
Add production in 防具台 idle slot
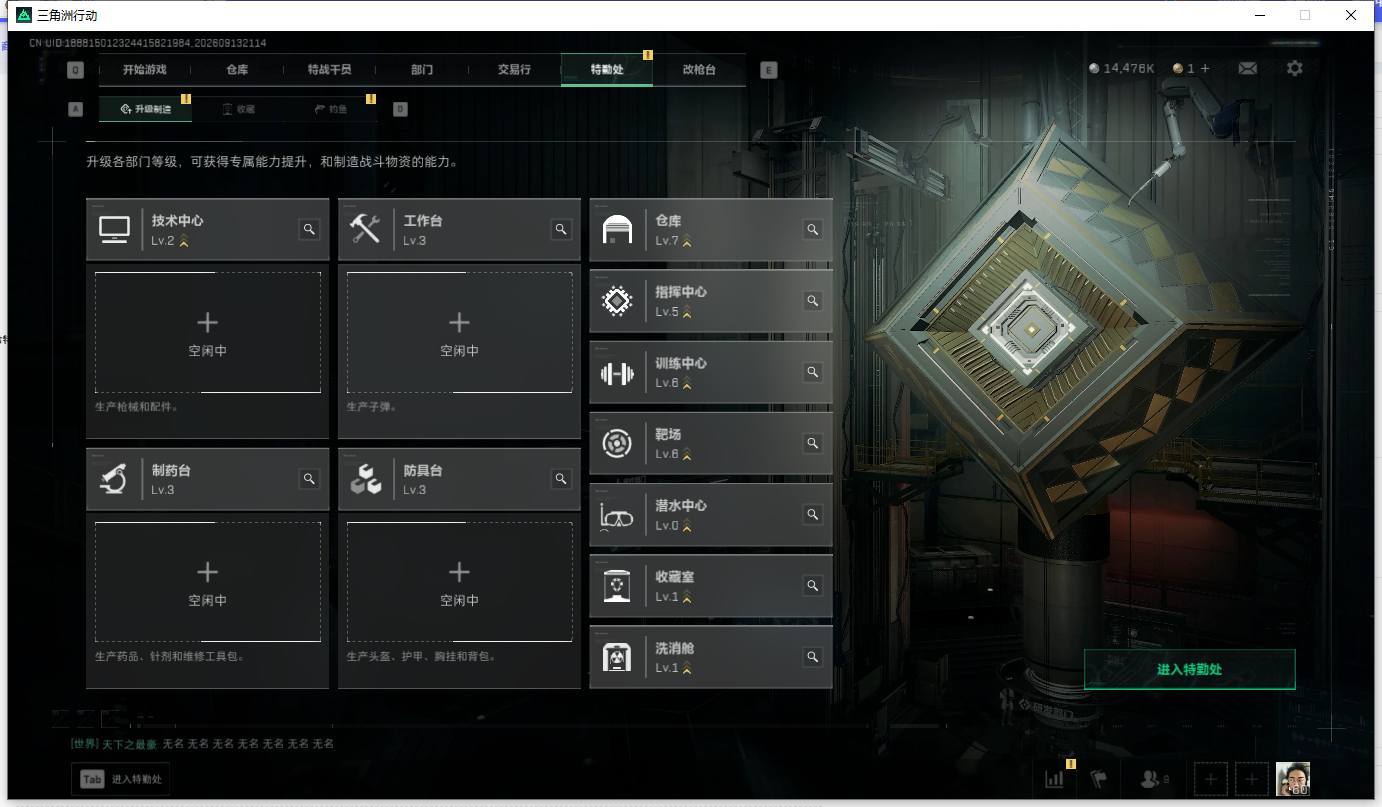click(x=460, y=582)
